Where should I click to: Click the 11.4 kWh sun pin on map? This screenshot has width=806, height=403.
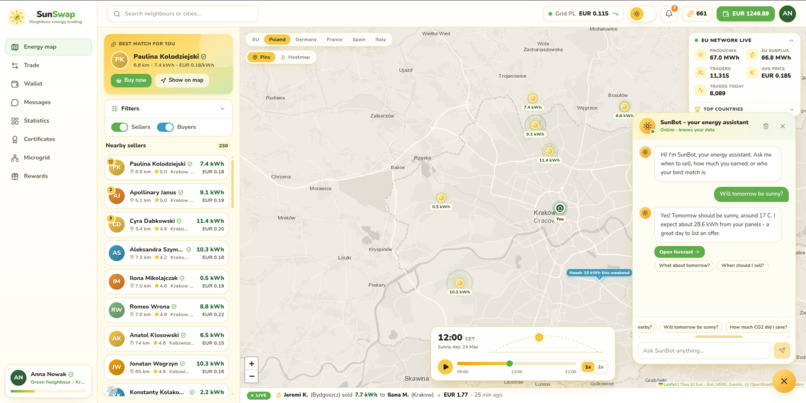coord(549,151)
